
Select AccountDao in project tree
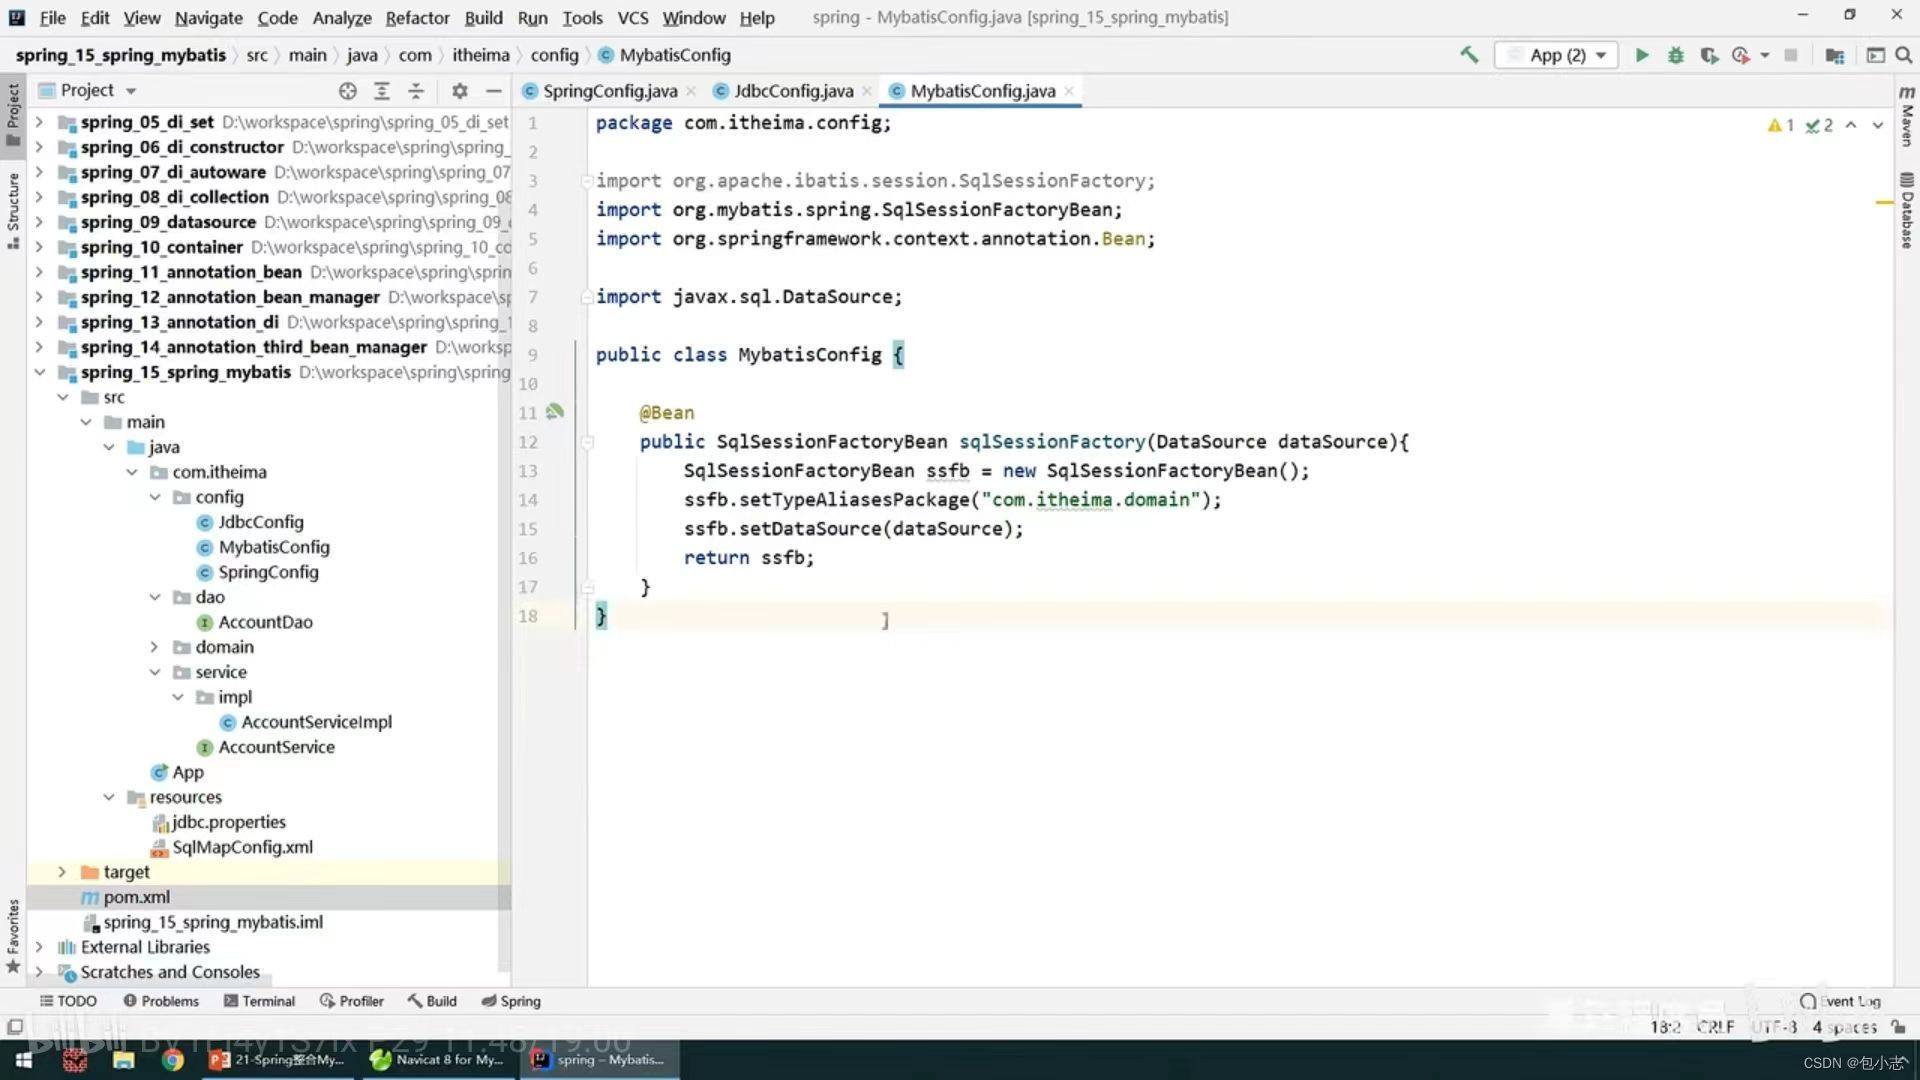click(x=265, y=622)
